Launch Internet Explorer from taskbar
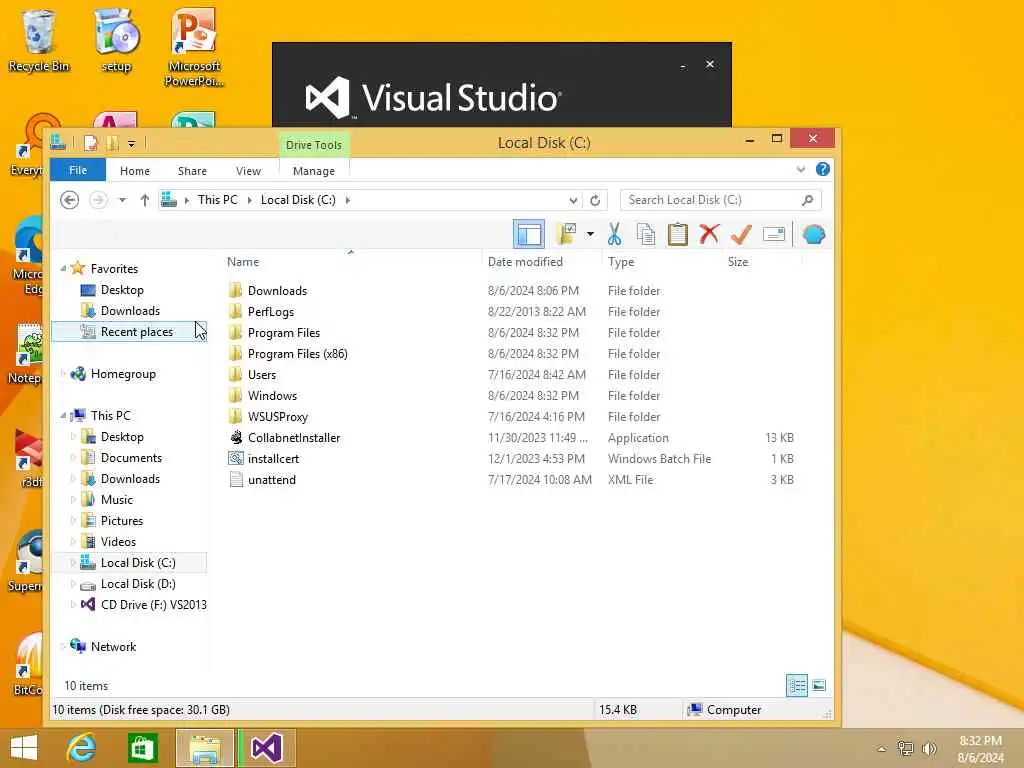The height and width of the screenshot is (768, 1024). coord(82,748)
